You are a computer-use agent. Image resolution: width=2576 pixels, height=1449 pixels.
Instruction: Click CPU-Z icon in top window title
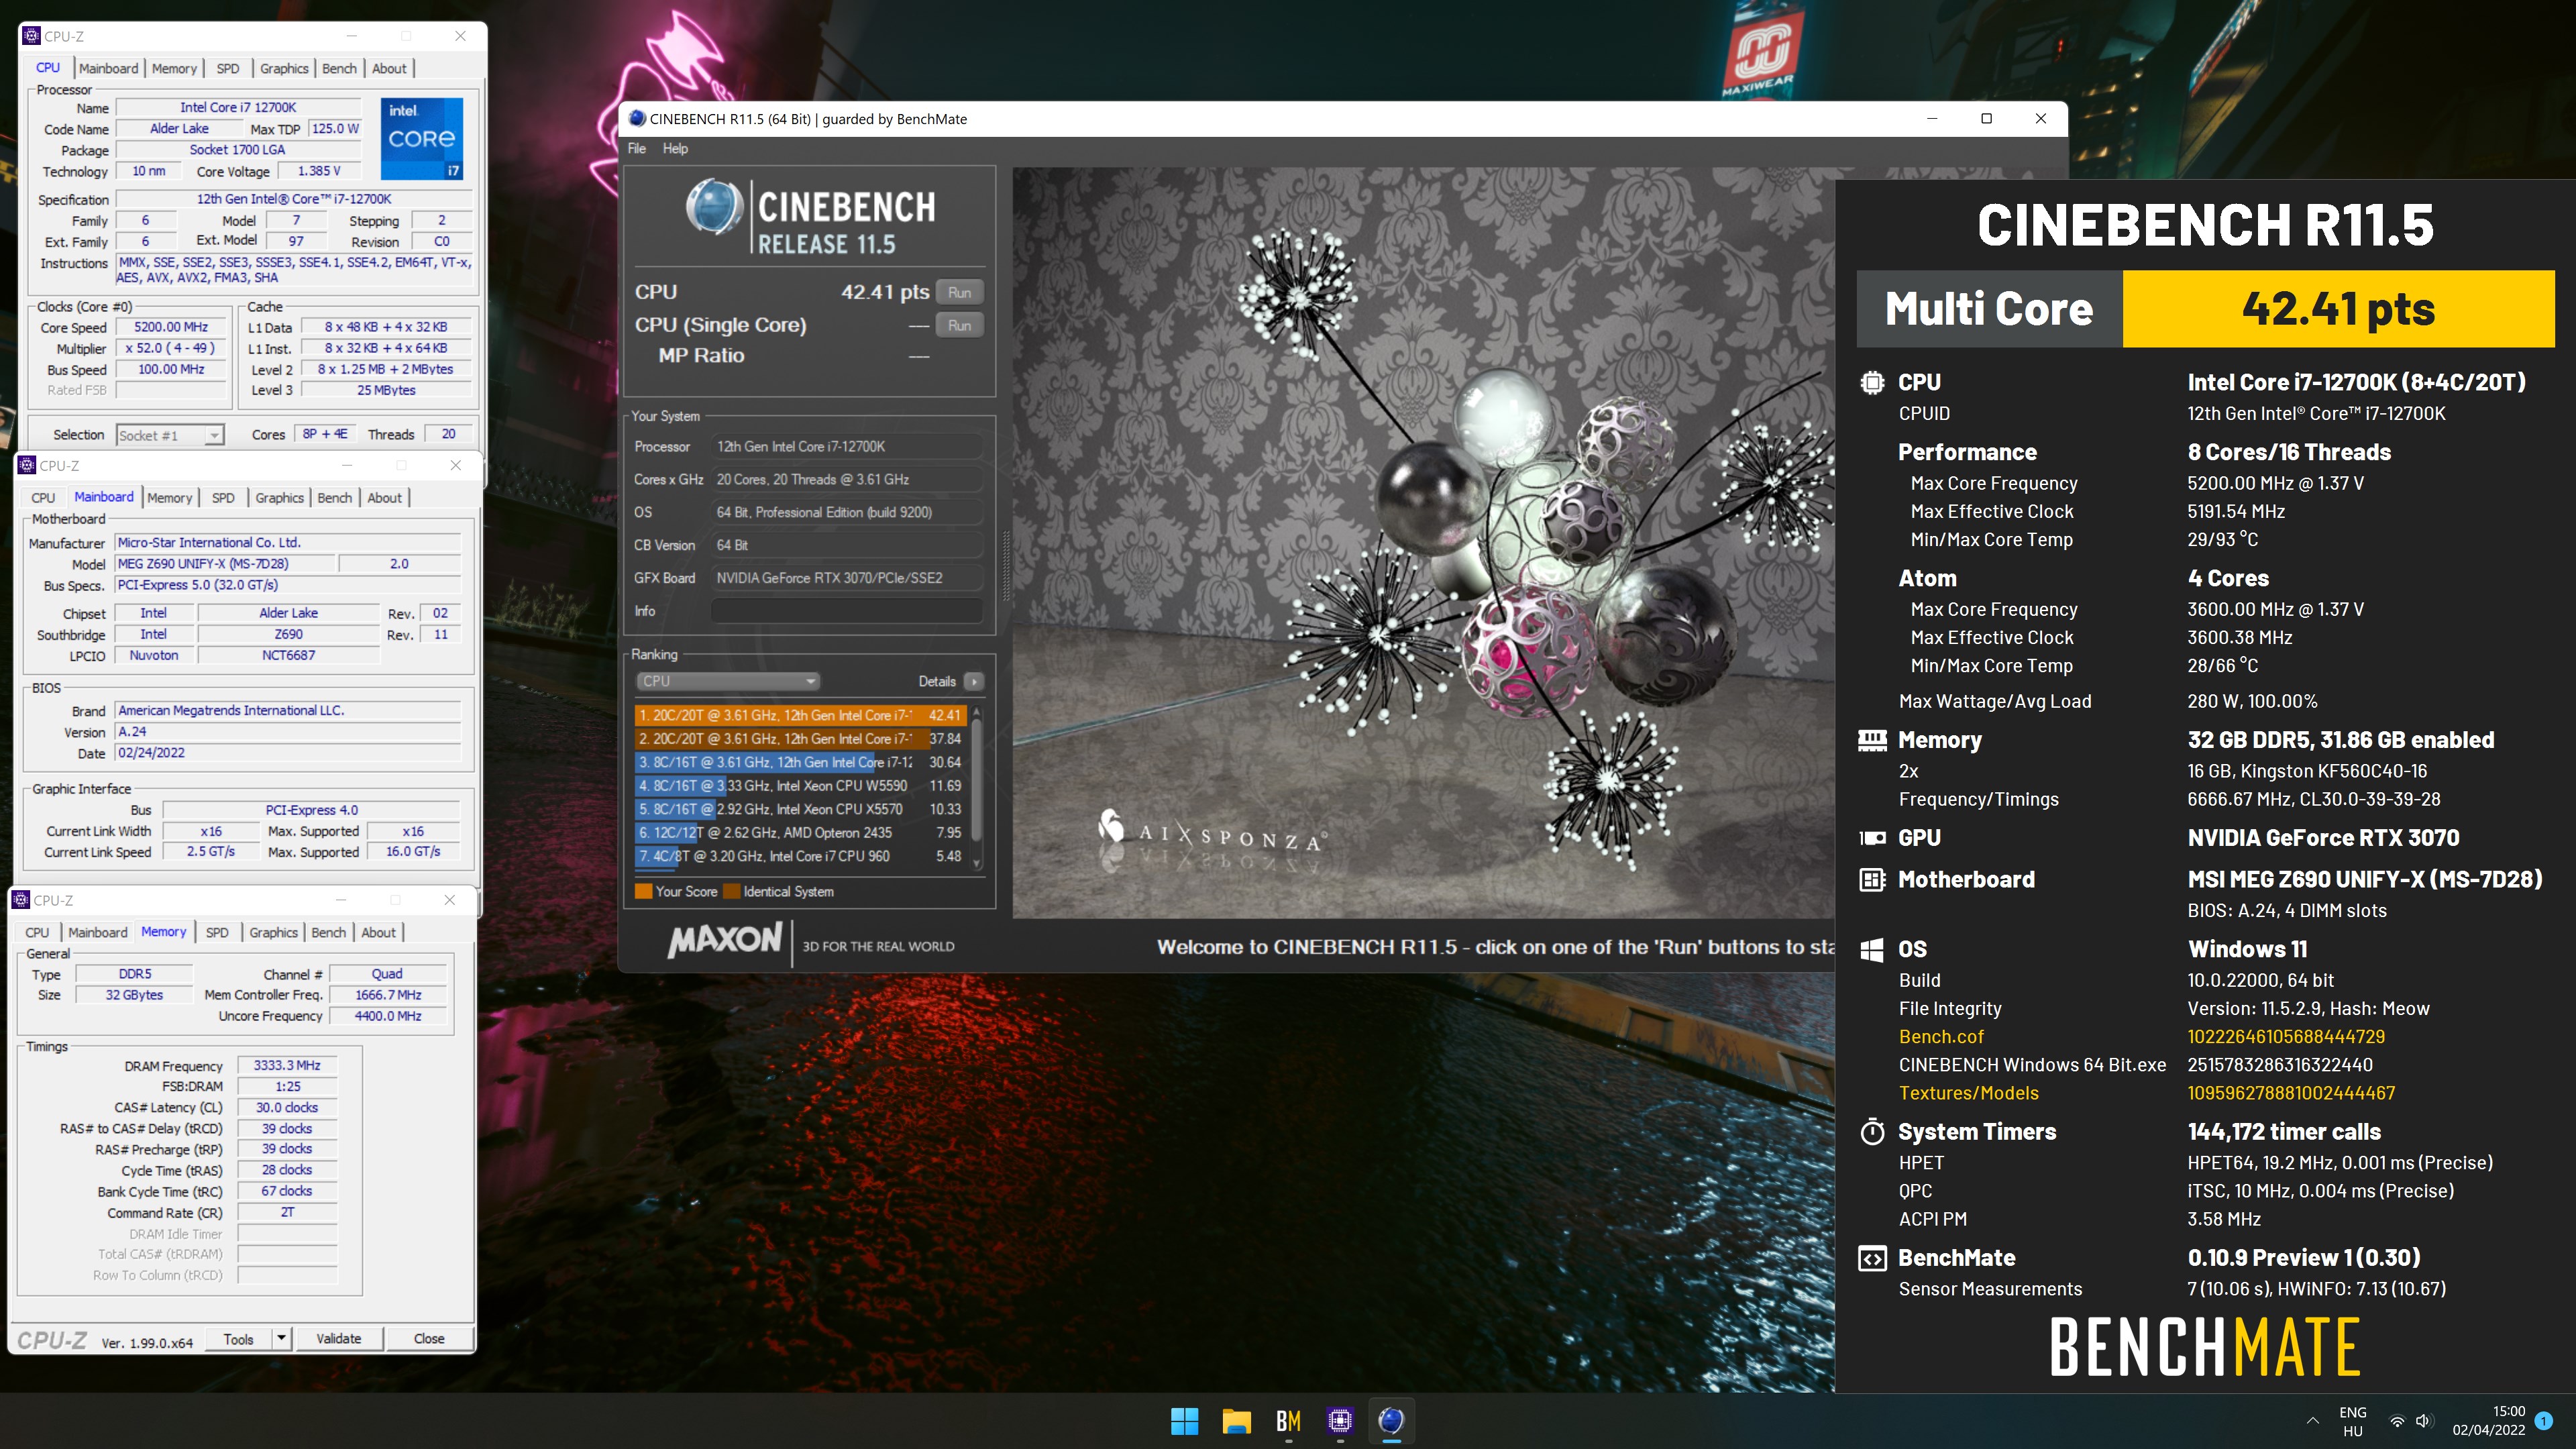(x=31, y=36)
